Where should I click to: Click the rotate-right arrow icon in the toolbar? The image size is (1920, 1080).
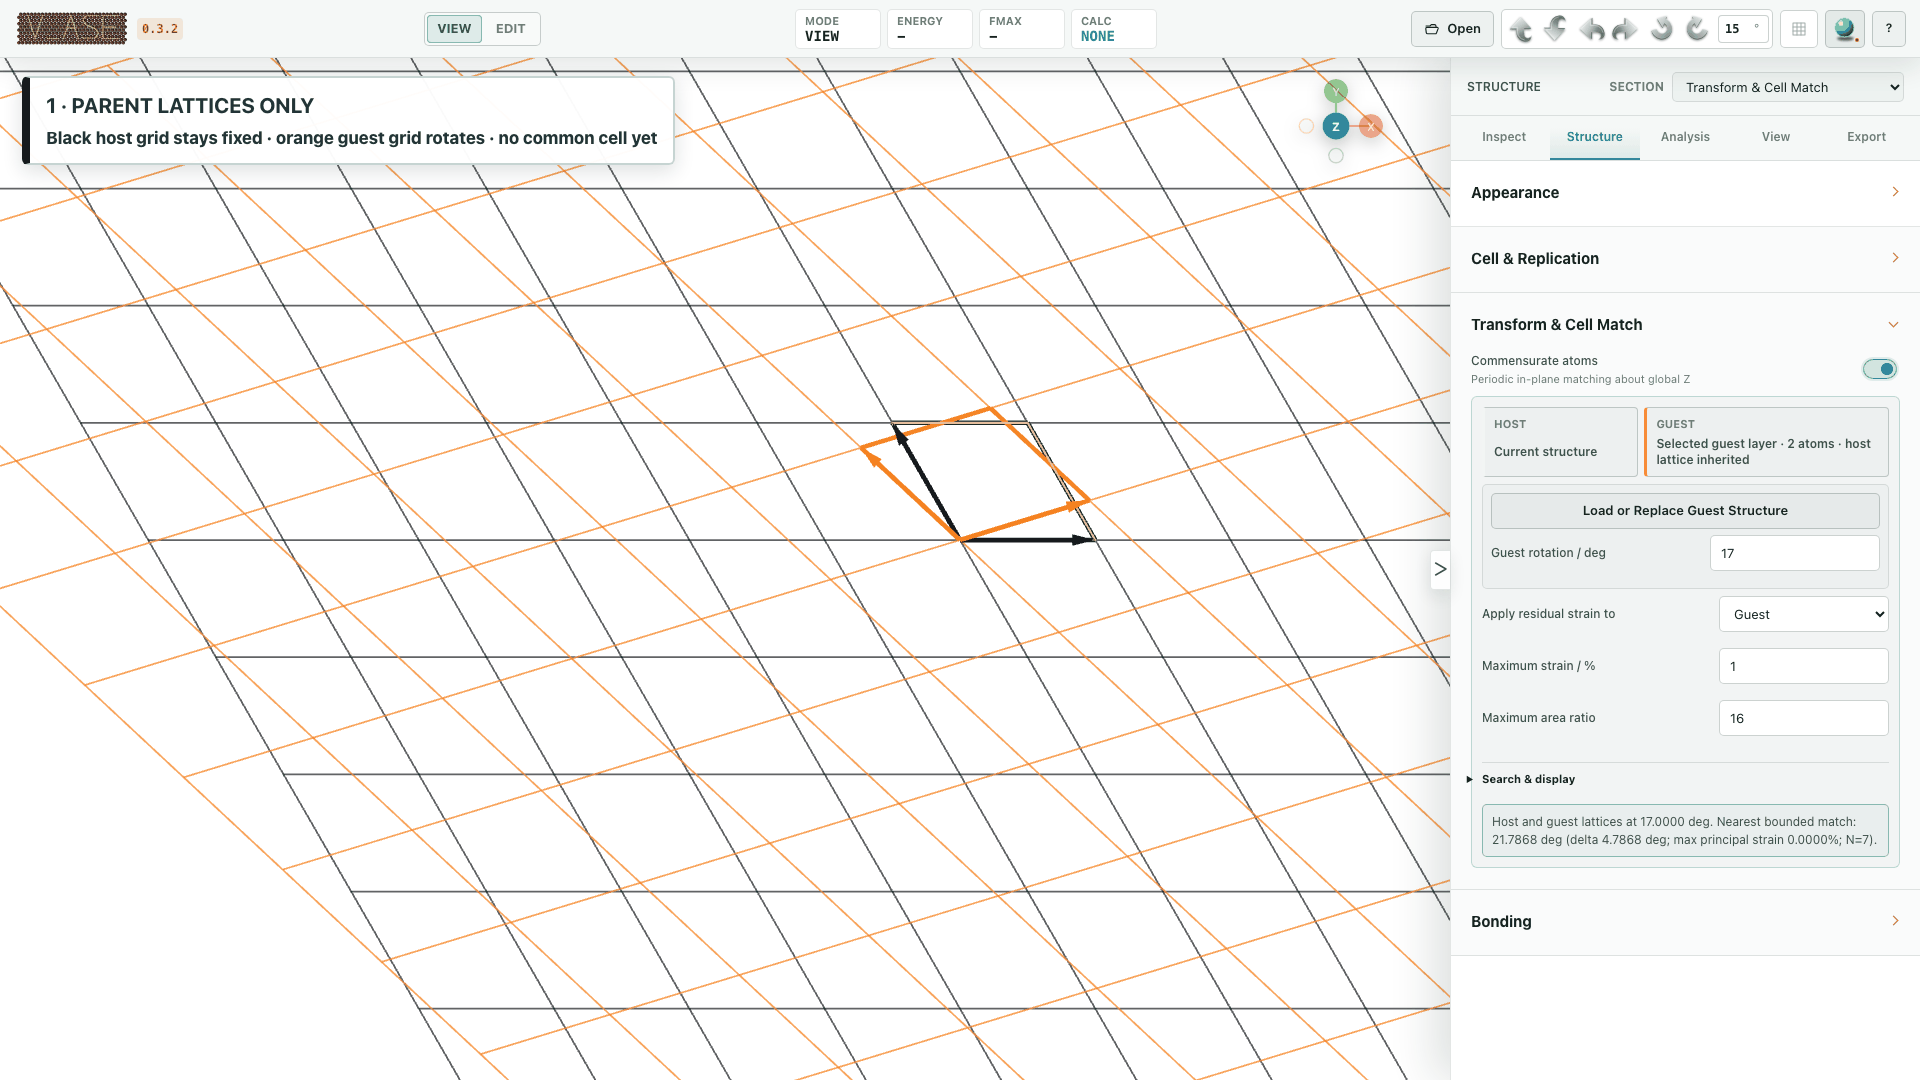[1626, 29]
